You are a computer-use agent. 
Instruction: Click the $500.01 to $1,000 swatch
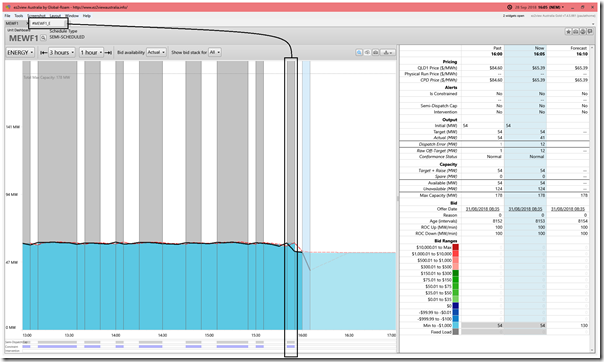pos(456,260)
